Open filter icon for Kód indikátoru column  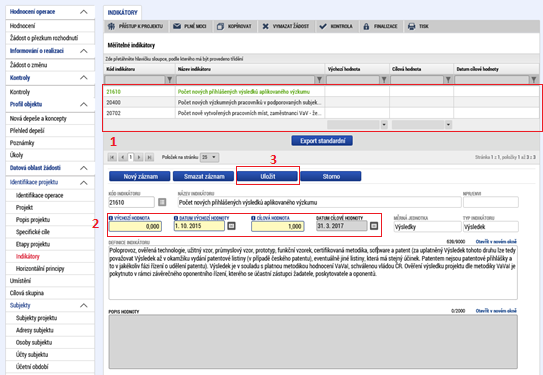click(x=169, y=80)
